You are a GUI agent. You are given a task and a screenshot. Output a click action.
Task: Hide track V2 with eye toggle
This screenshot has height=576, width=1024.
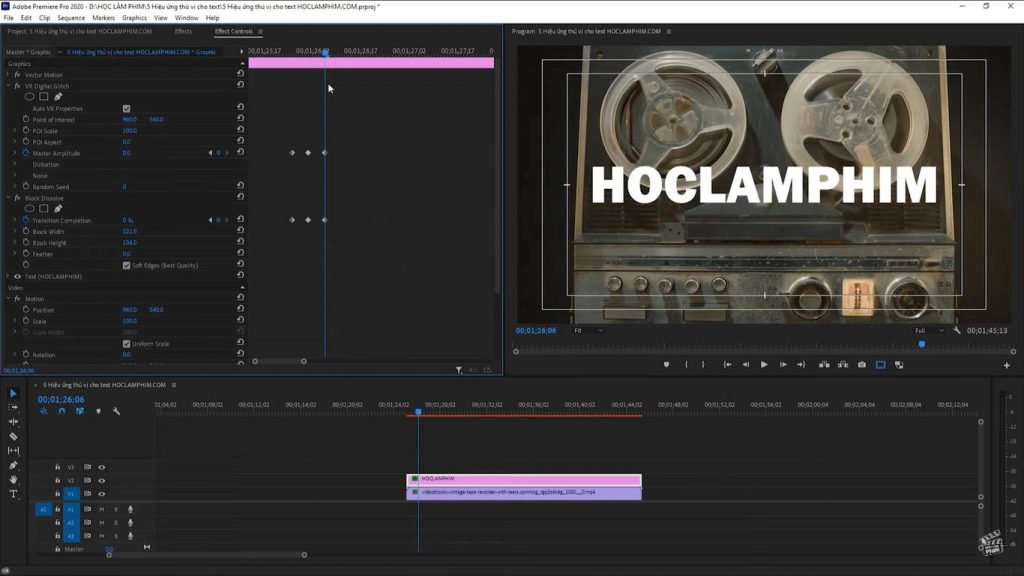[101, 480]
